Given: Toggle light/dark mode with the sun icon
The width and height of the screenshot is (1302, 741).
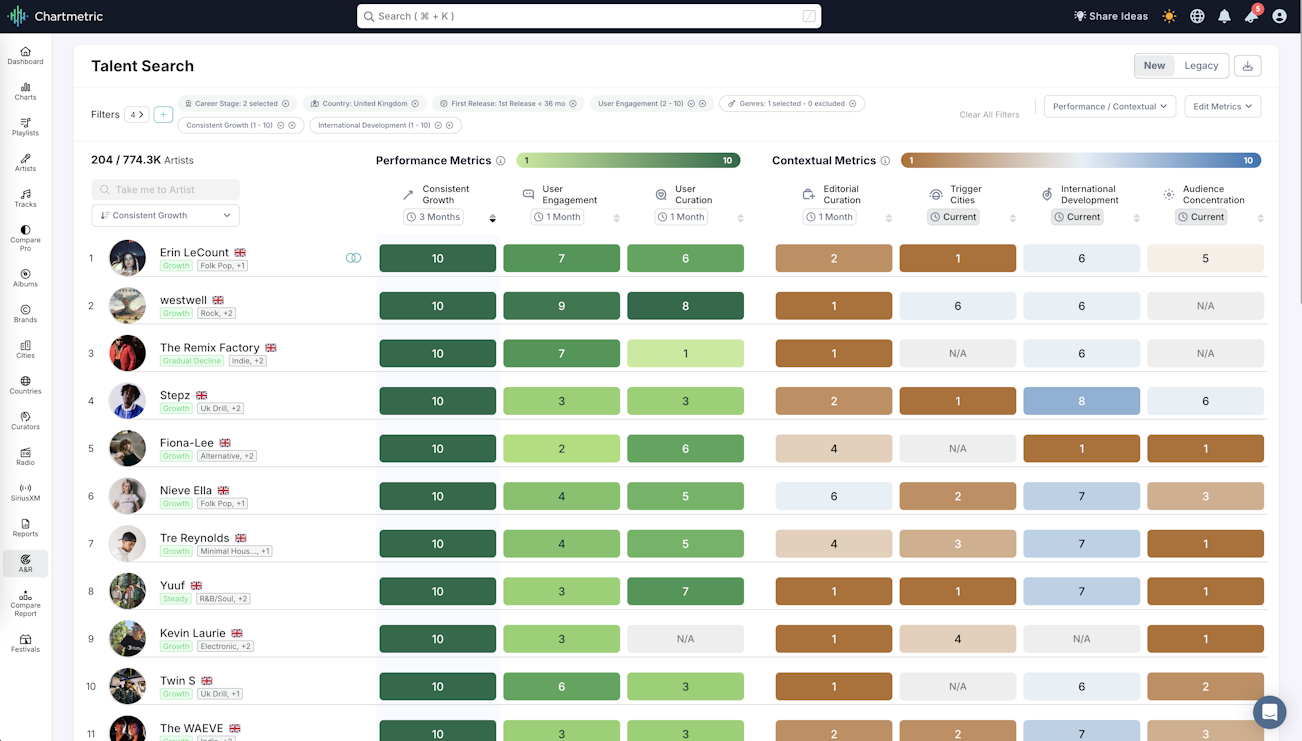Looking at the screenshot, I should point(1168,16).
